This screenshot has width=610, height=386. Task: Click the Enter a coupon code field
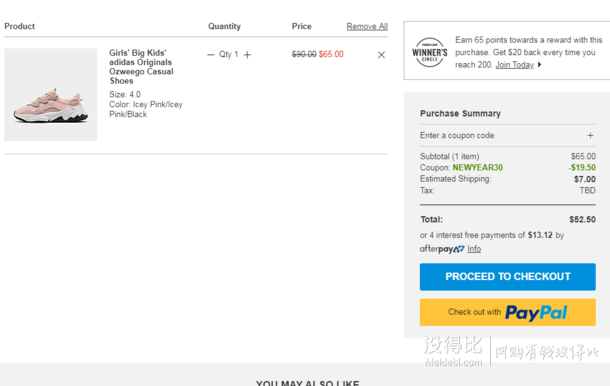[507, 135]
